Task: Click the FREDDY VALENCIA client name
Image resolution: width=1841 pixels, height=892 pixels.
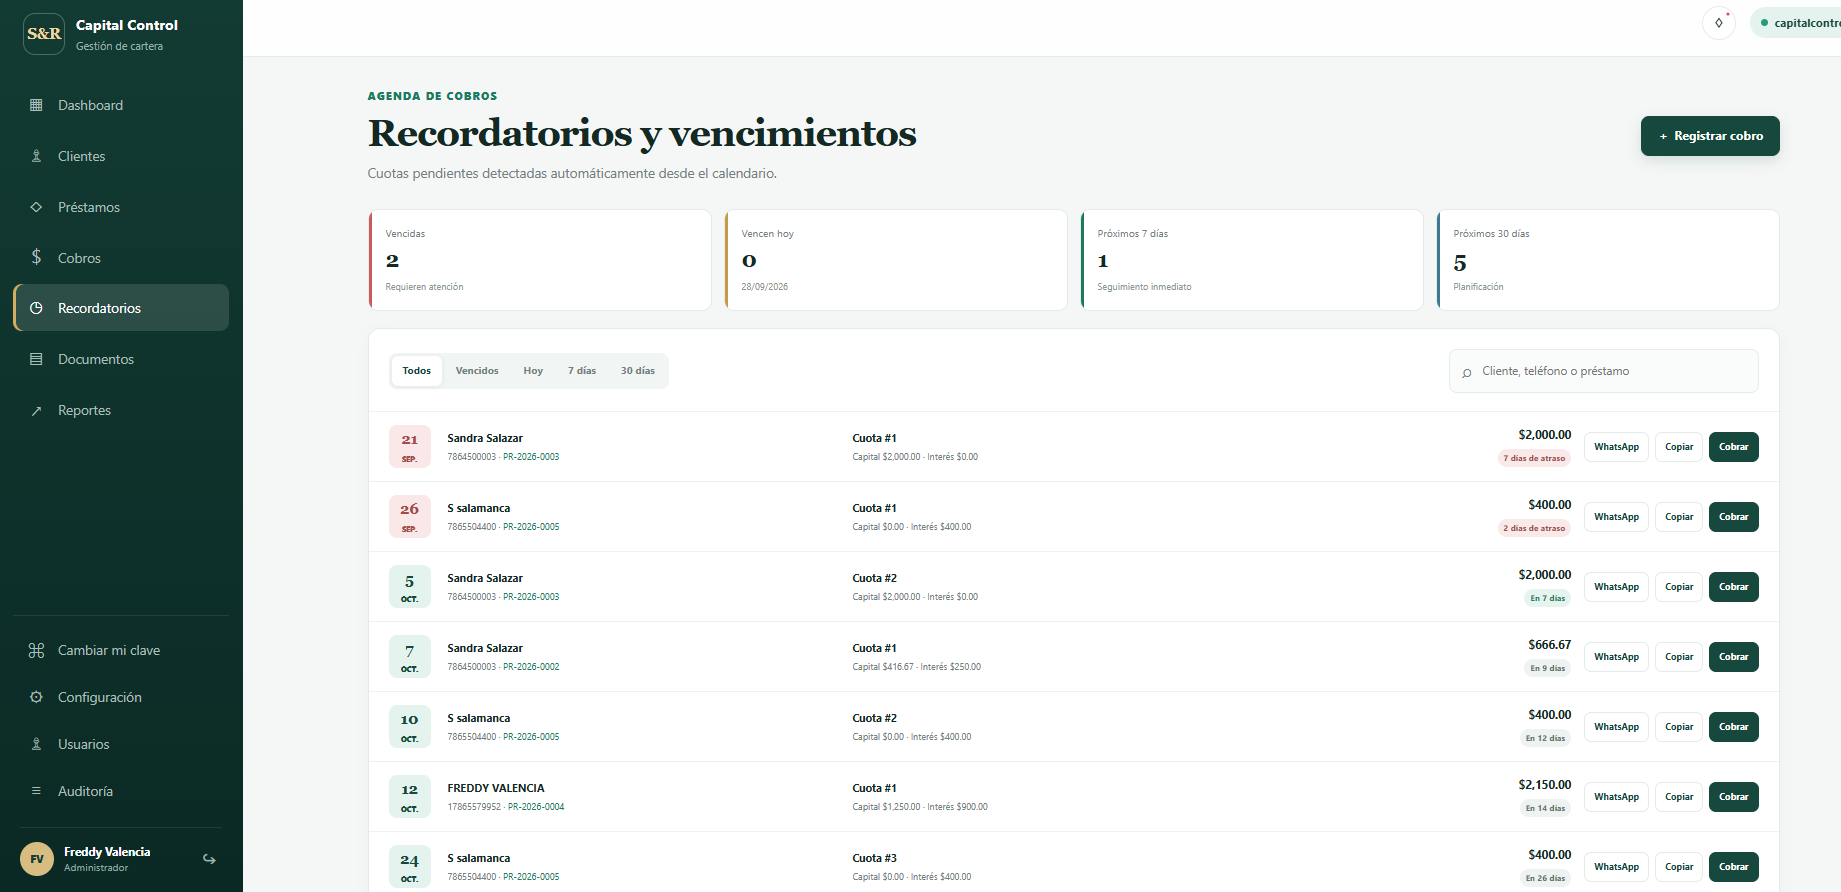Action: [496, 788]
